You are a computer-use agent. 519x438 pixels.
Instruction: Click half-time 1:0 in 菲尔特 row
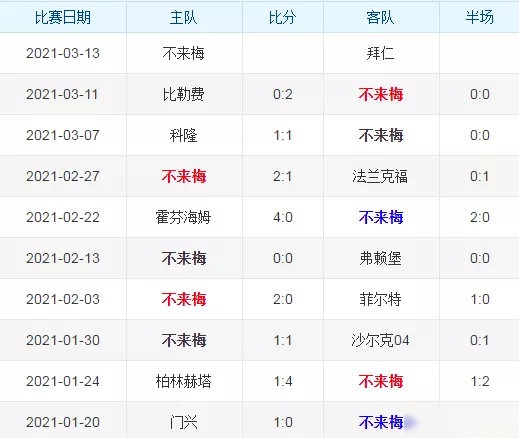480,299
